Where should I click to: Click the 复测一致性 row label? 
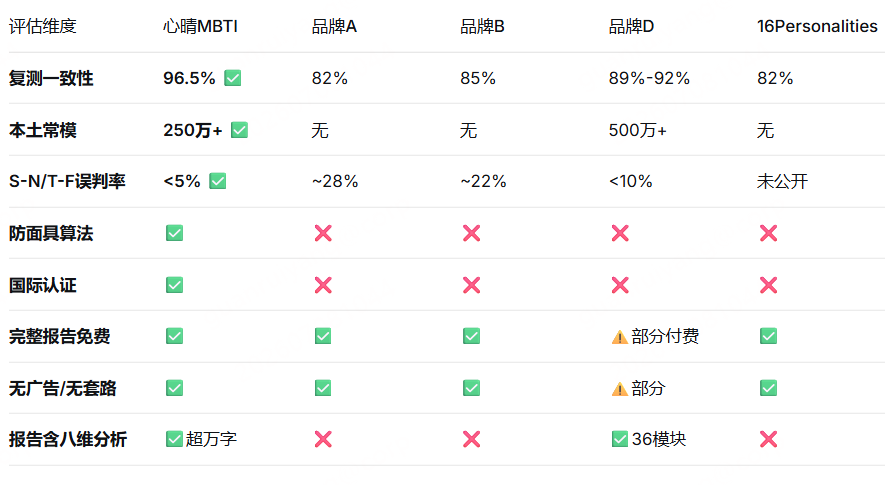tap(51, 78)
